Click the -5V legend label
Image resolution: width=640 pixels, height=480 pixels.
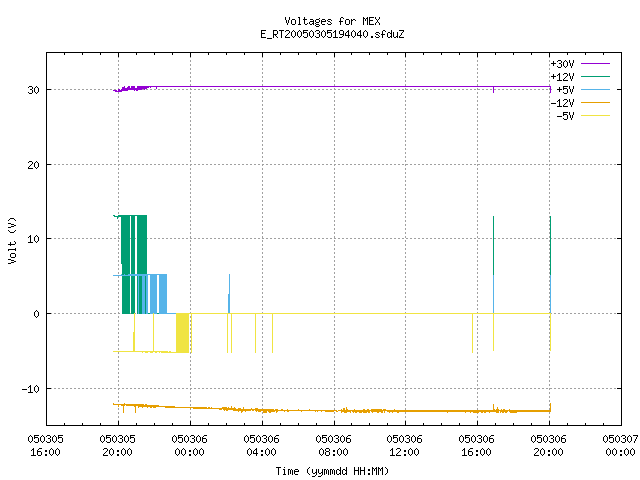click(565, 116)
